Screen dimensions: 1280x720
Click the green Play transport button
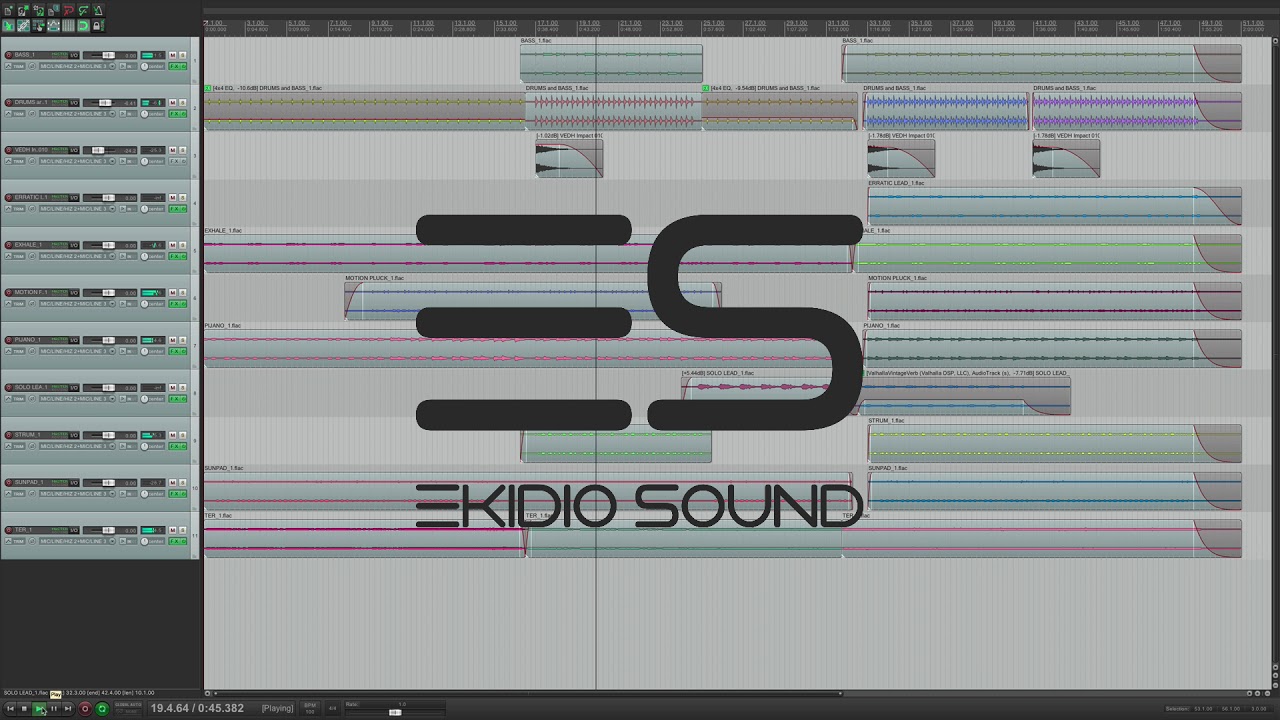(x=39, y=709)
